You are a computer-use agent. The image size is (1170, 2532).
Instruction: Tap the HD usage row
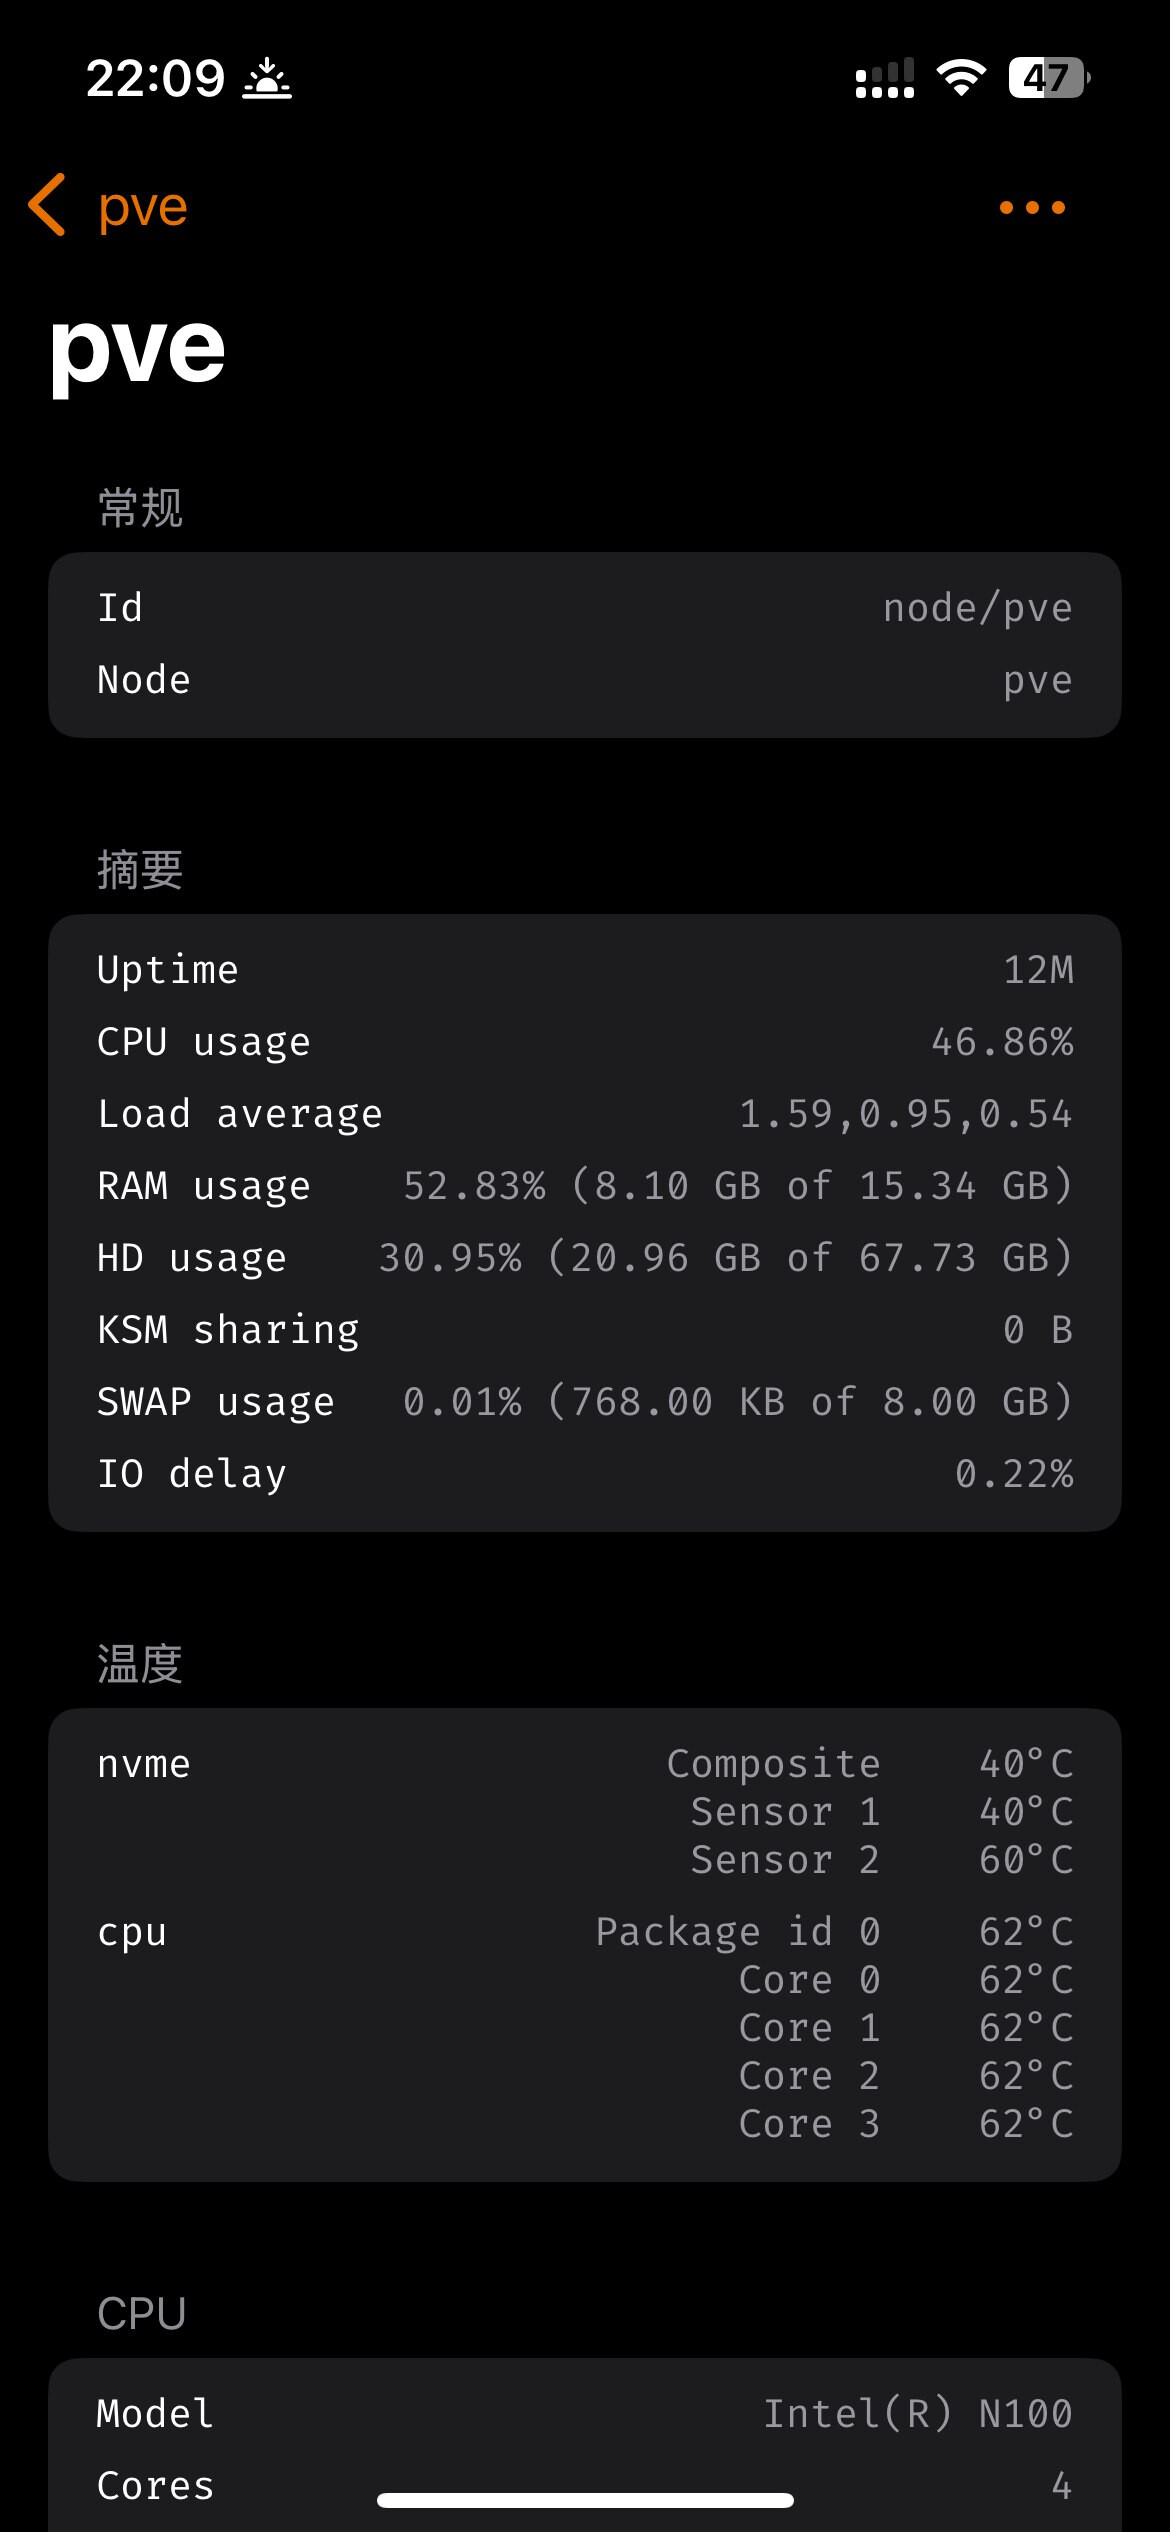585,1258
